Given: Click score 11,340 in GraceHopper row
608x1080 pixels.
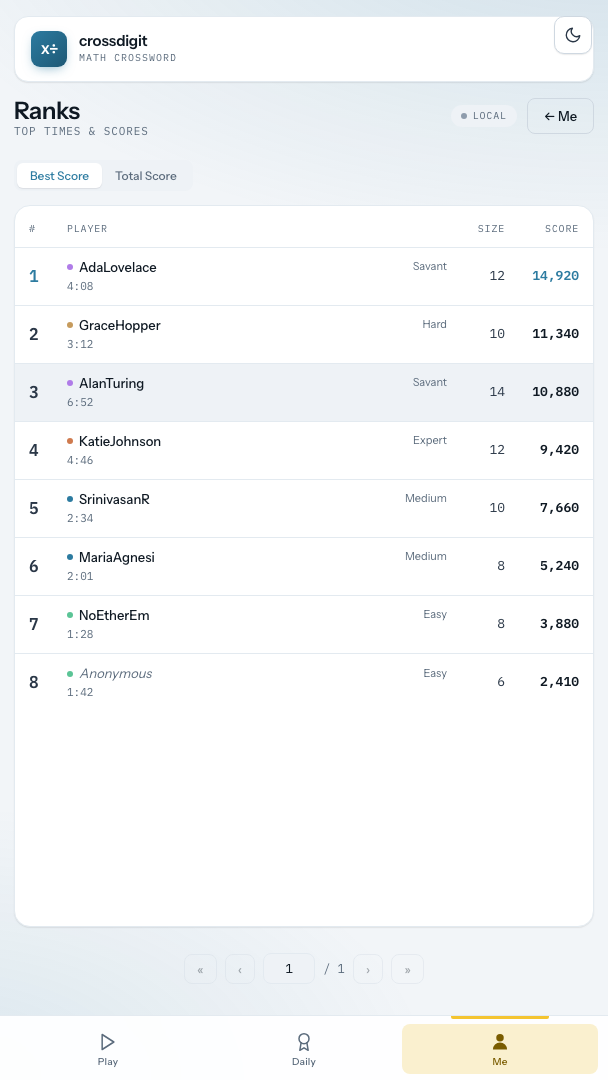Looking at the screenshot, I should pyautogui.click(x=556, y=333).
